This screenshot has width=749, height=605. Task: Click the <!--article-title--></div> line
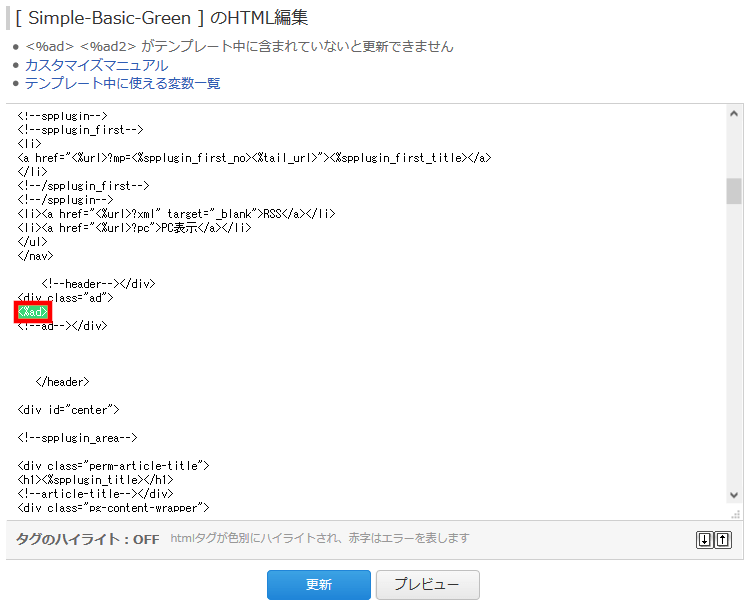pos(96,494)
